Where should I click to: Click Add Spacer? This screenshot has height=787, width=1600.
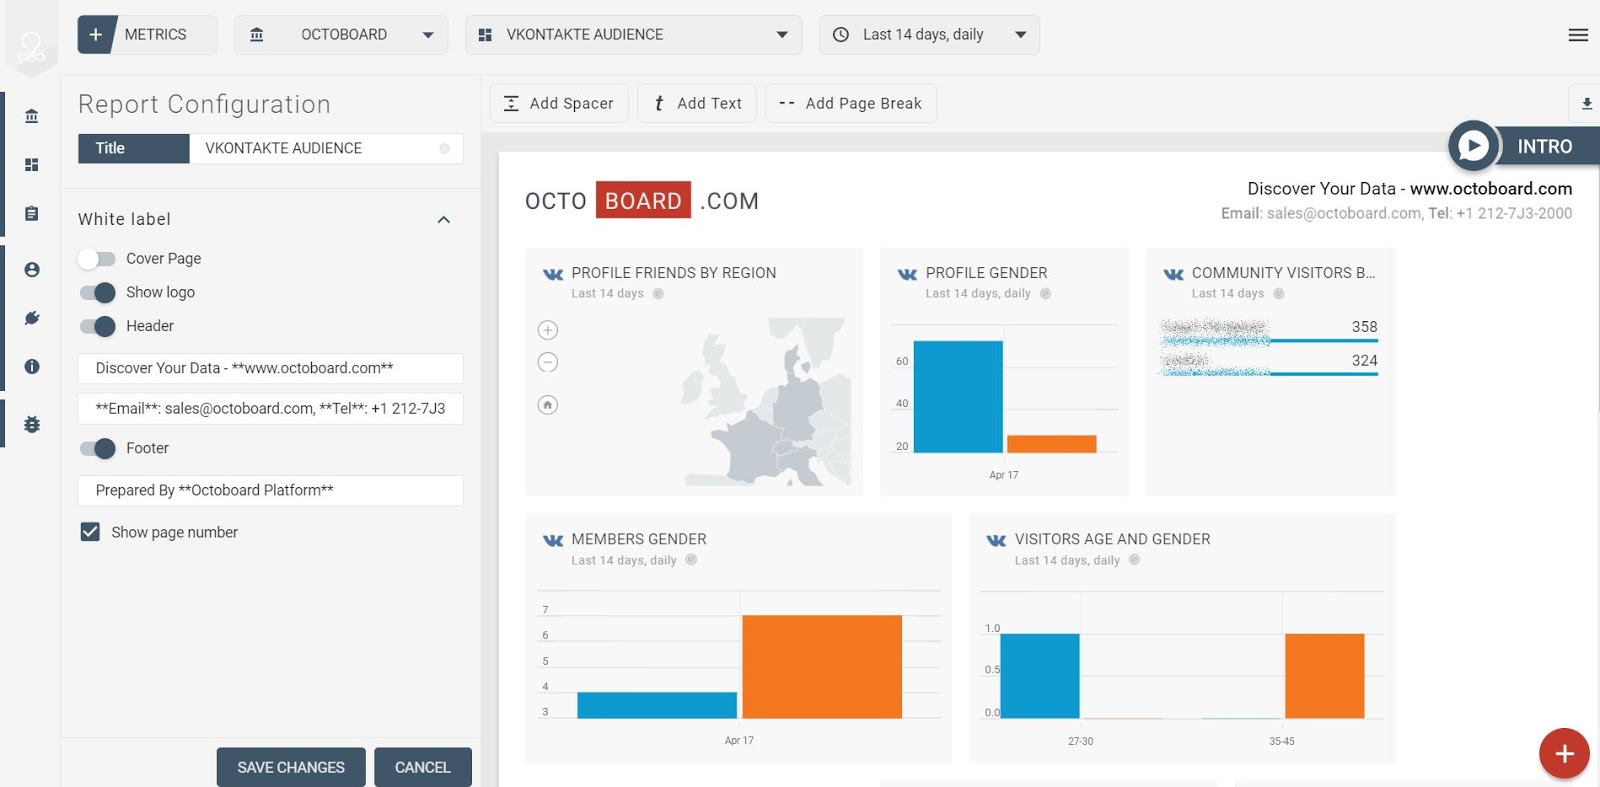point(559,103)
